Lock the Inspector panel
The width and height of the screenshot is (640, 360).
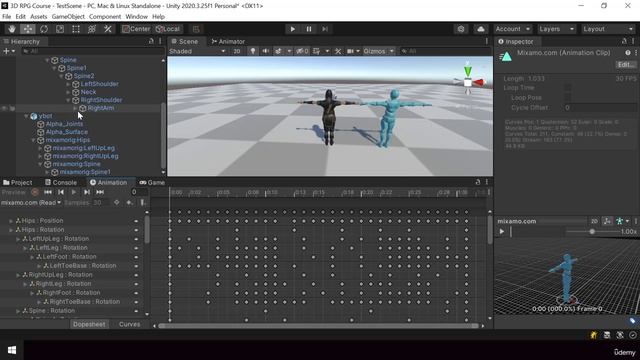[x=624, y=41]
